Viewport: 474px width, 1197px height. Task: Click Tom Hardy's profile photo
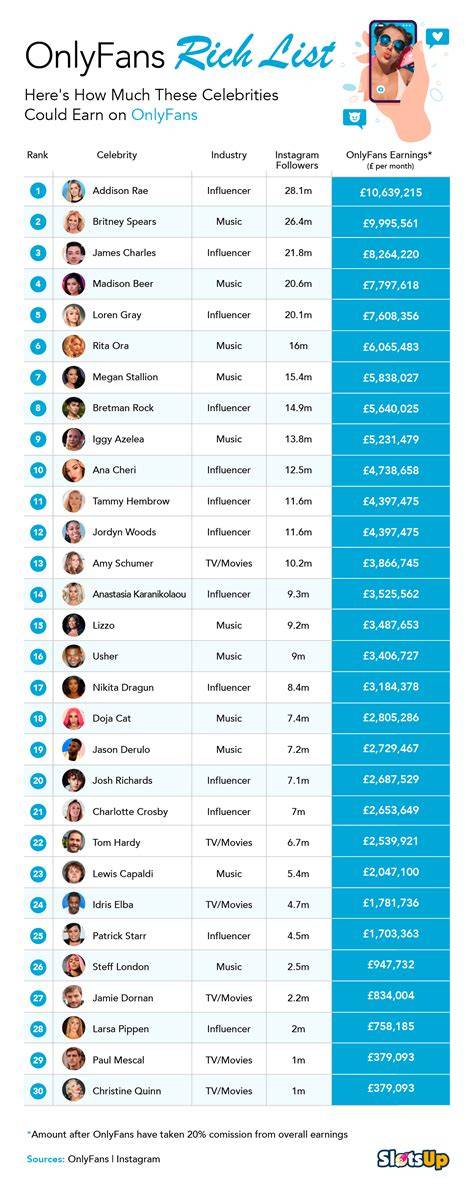pyautogui.click(x=73, y=843)
